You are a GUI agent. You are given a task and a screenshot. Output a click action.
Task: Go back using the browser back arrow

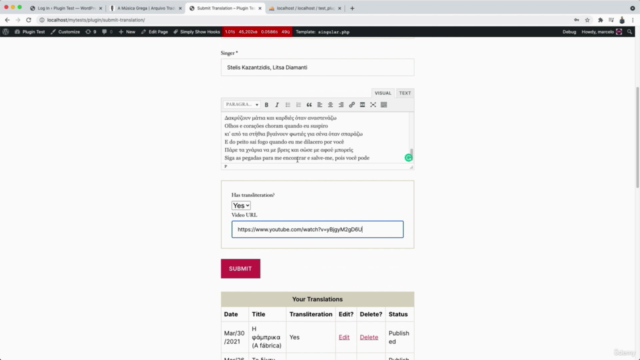(x=7, y=20)
